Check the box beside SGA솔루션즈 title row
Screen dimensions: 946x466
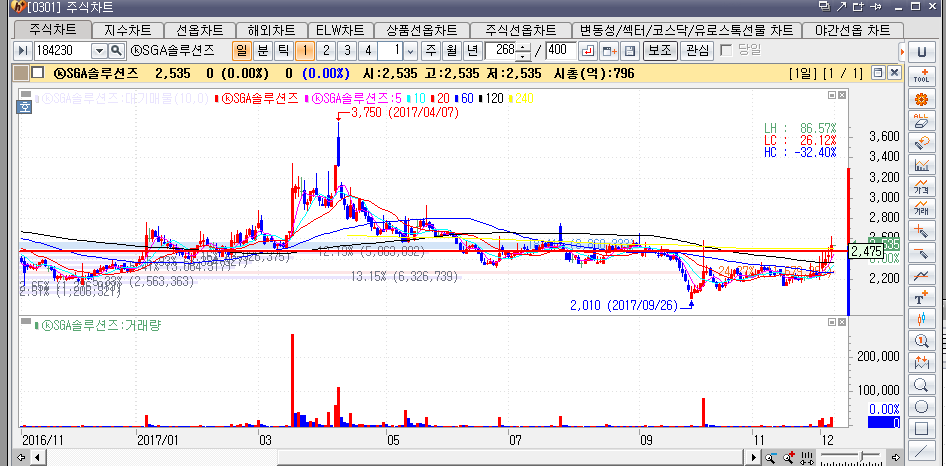[x=38, y=73]
